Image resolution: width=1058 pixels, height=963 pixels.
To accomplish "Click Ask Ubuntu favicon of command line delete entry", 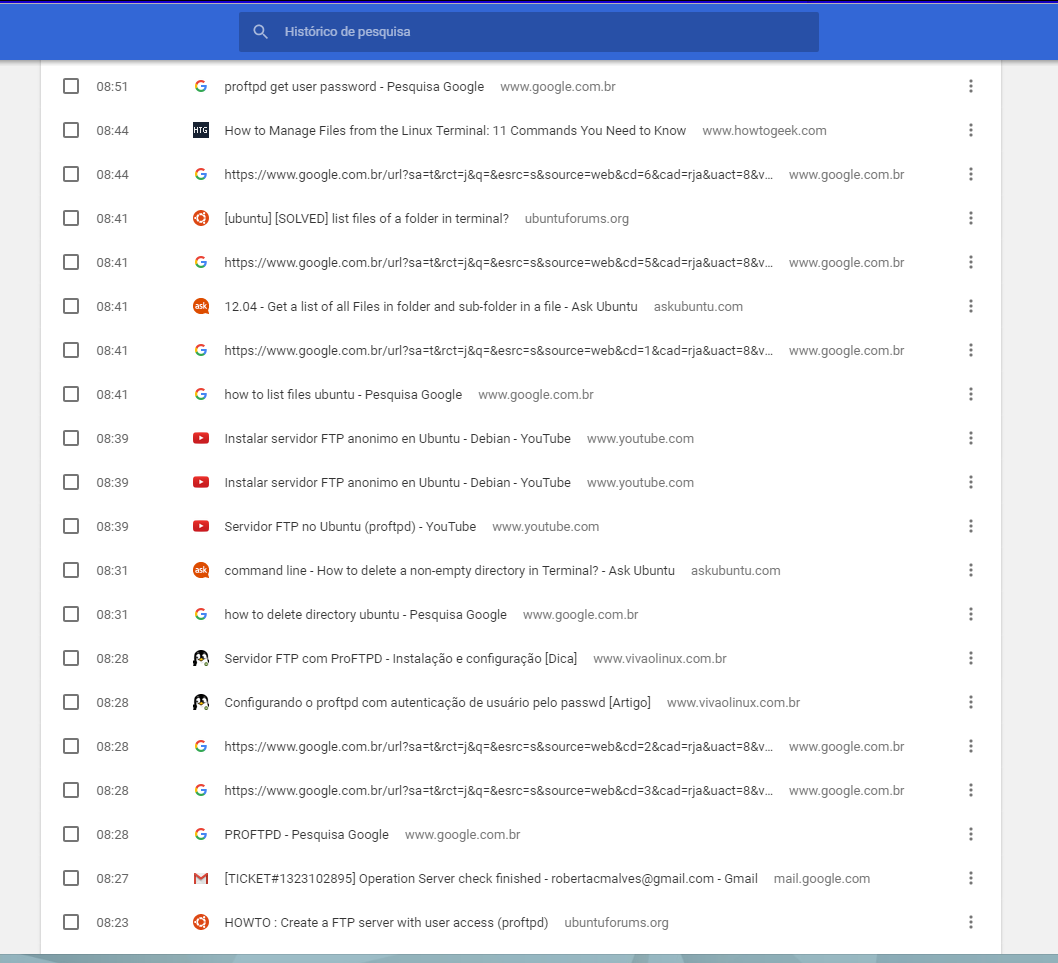I will pos(200,570).
